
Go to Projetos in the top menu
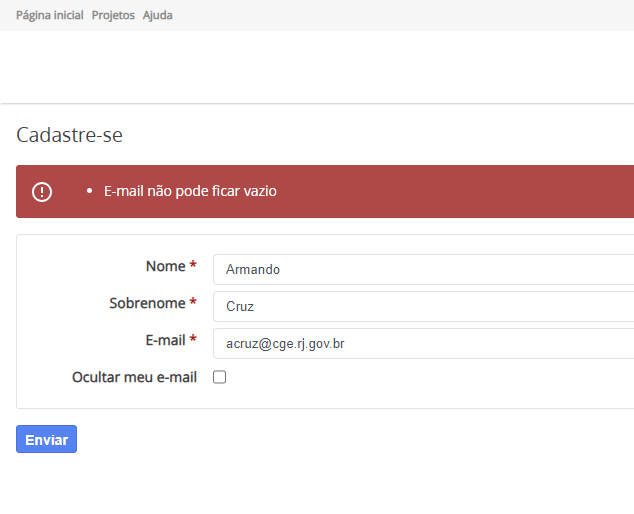(x=113, y=15)
